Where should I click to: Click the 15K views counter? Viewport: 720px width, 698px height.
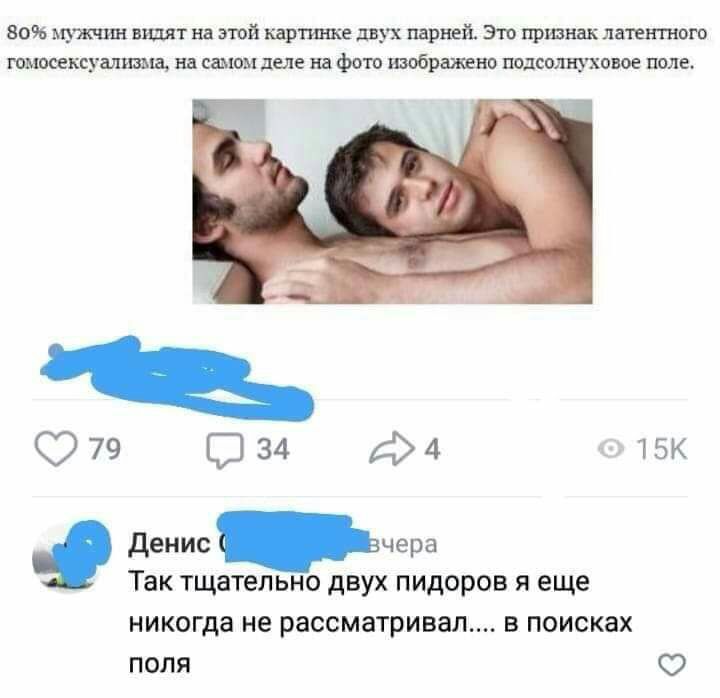click(x=662, y=449)
